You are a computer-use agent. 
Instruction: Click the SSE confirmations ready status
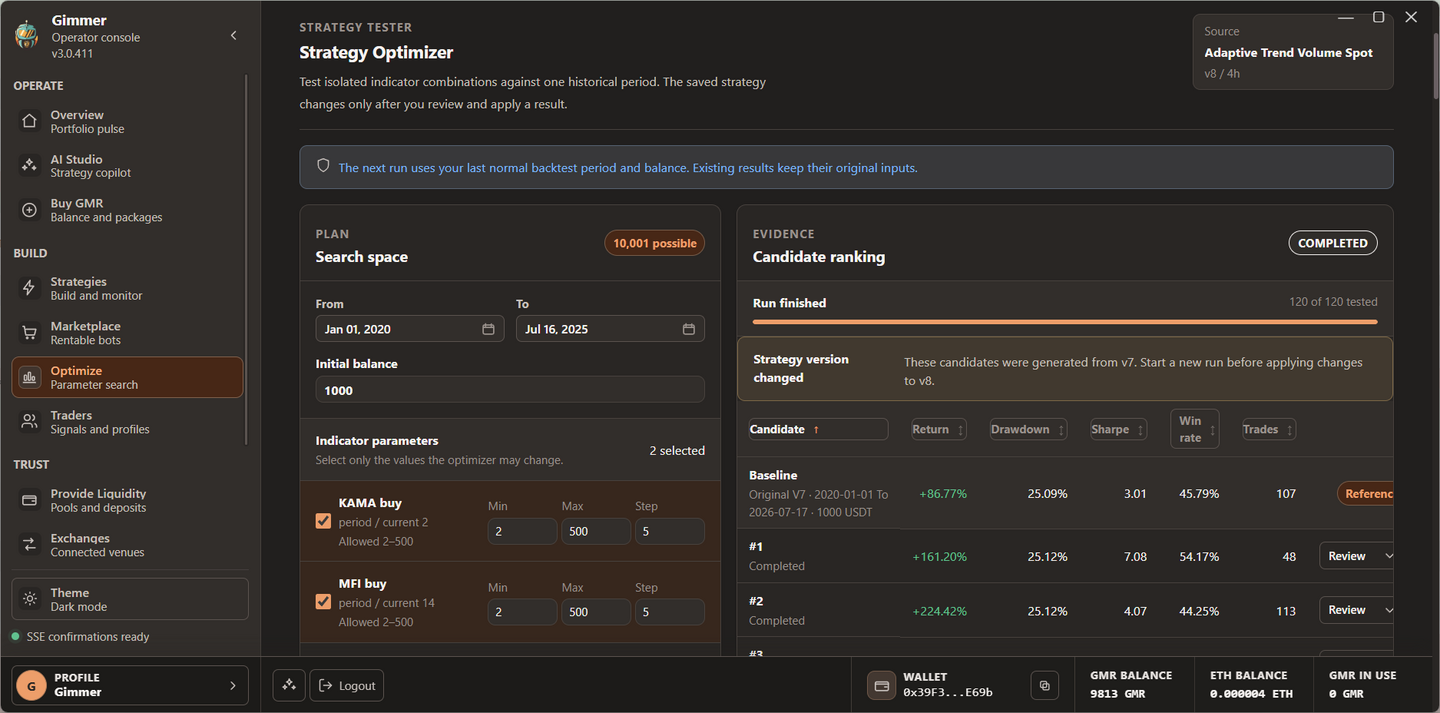pos(81,637)
